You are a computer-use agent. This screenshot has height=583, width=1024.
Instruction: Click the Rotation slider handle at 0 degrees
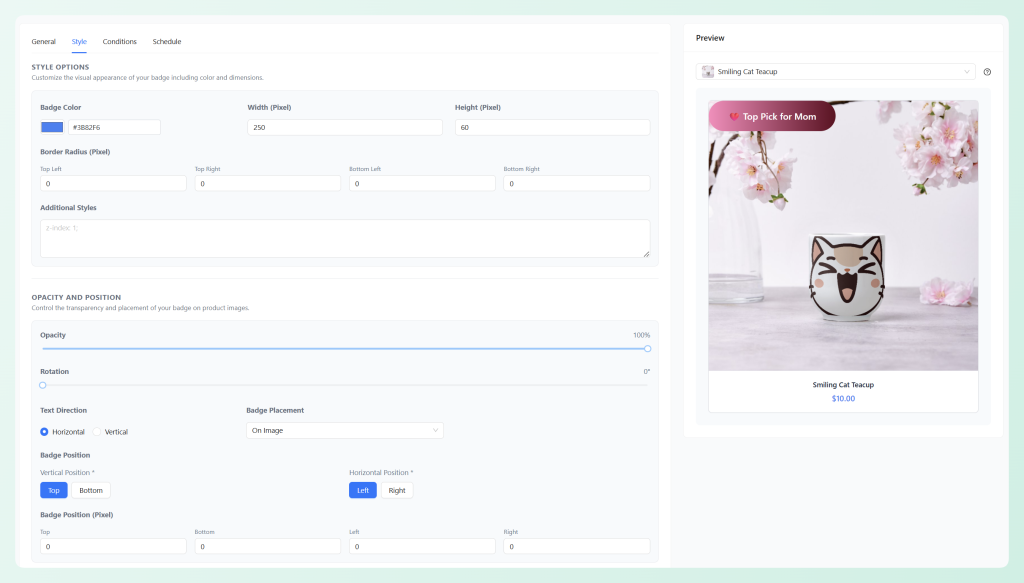point(42,385)
